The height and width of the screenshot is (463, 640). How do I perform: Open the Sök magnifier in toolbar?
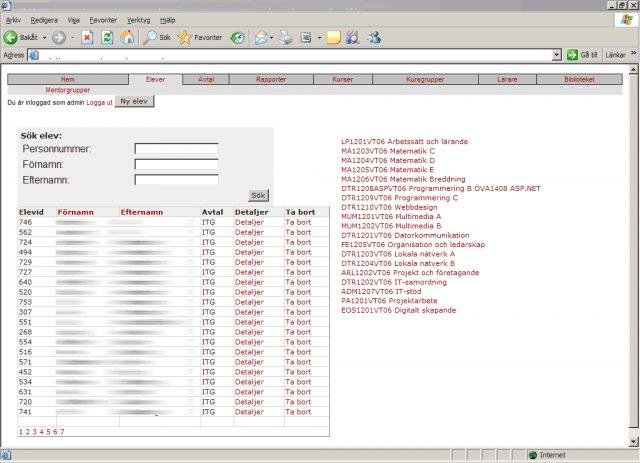150,37
